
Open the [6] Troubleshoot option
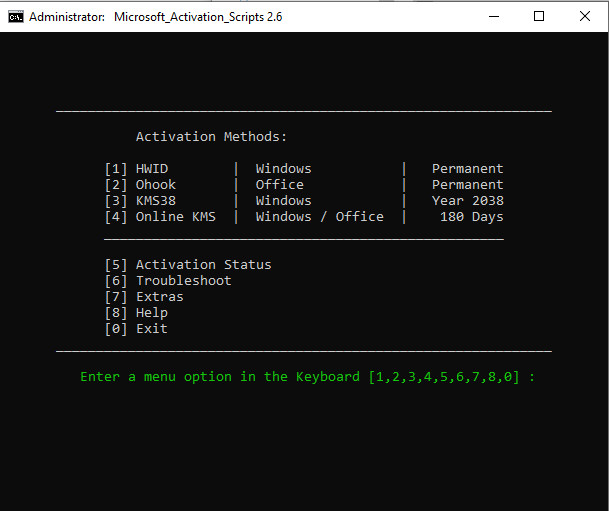pyautogui.click(x=168, y=281)
